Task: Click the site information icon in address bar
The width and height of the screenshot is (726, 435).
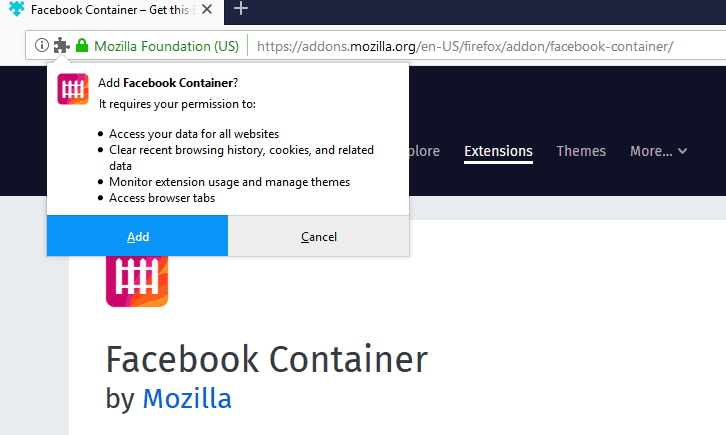Action: (42, 45)
